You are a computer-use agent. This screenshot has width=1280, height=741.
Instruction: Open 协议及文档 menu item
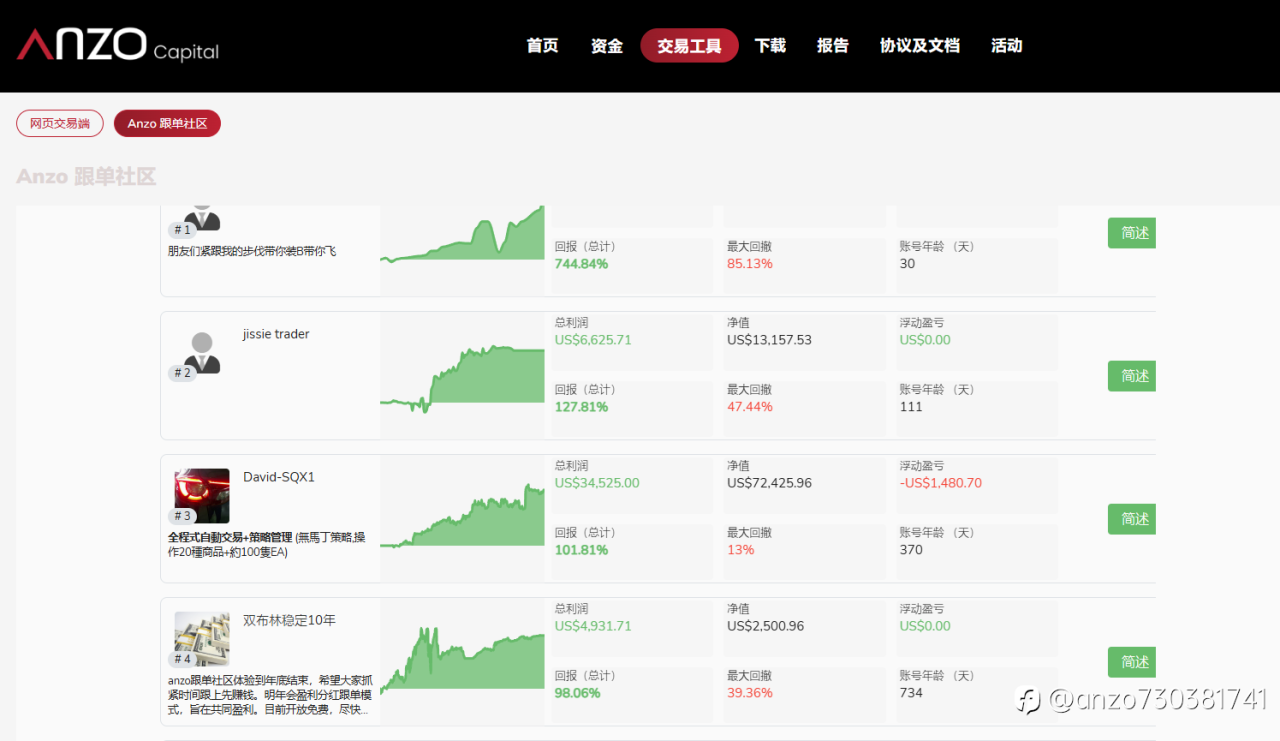919,45
